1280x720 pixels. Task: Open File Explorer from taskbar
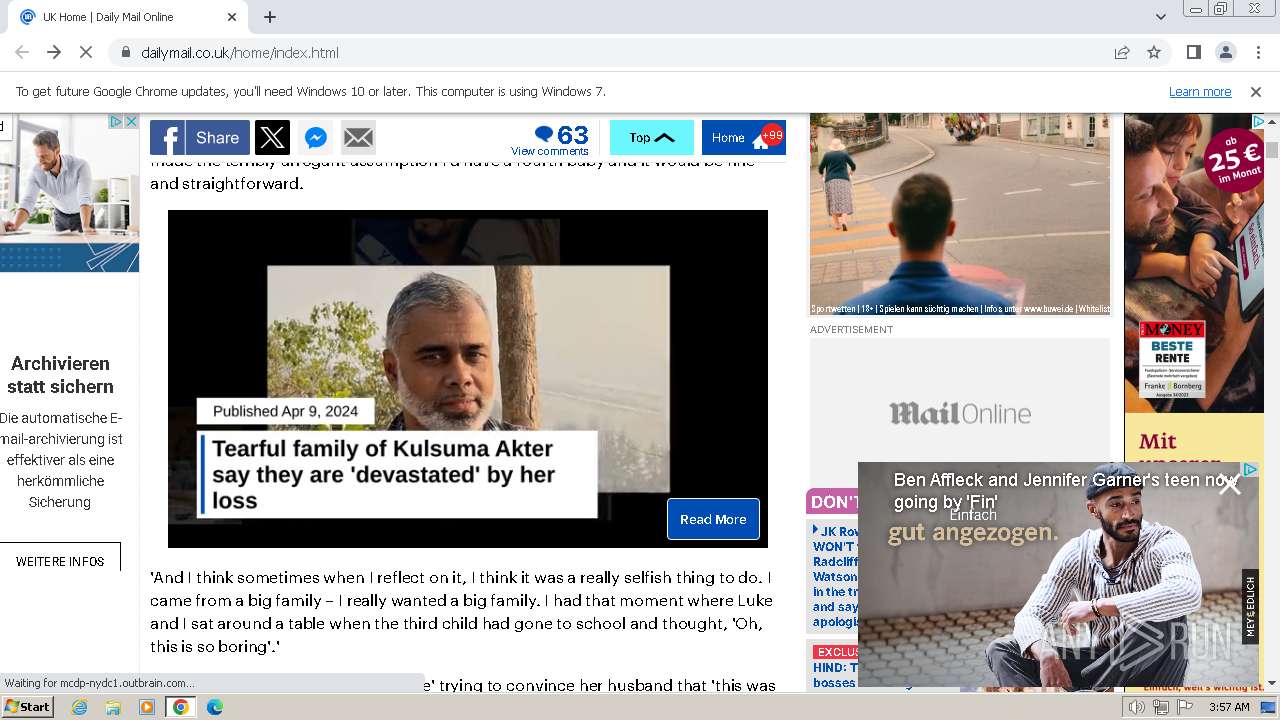(x=113, y=707)
